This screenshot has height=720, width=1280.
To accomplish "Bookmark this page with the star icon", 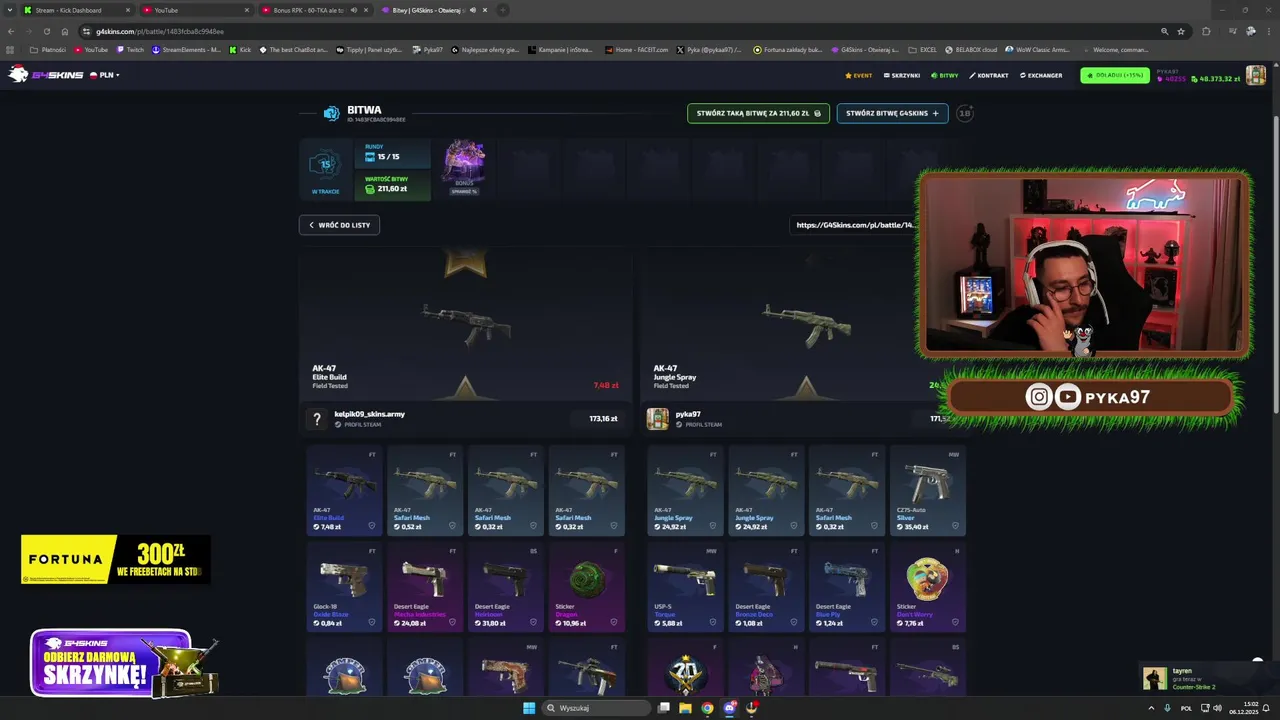I will point(1180,31).
